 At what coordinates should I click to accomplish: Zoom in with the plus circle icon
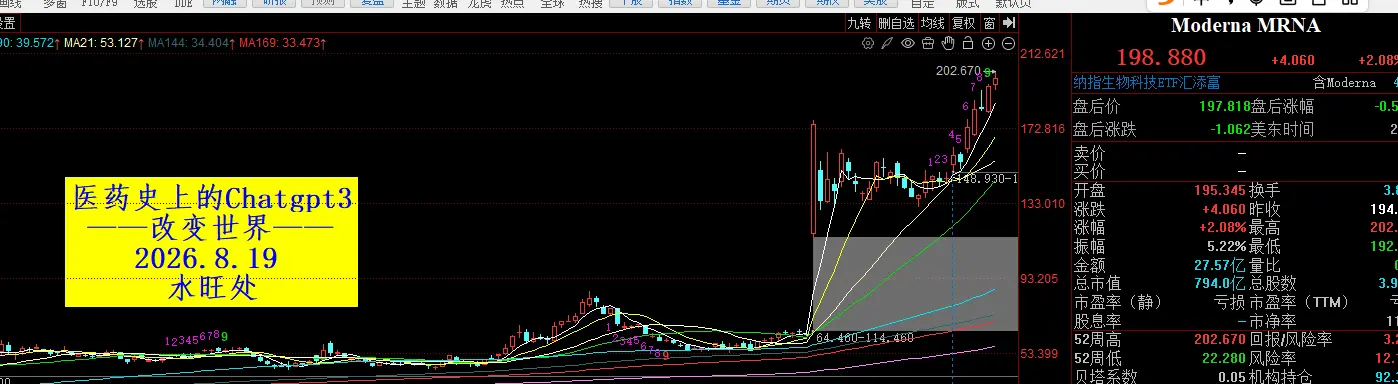988,43
